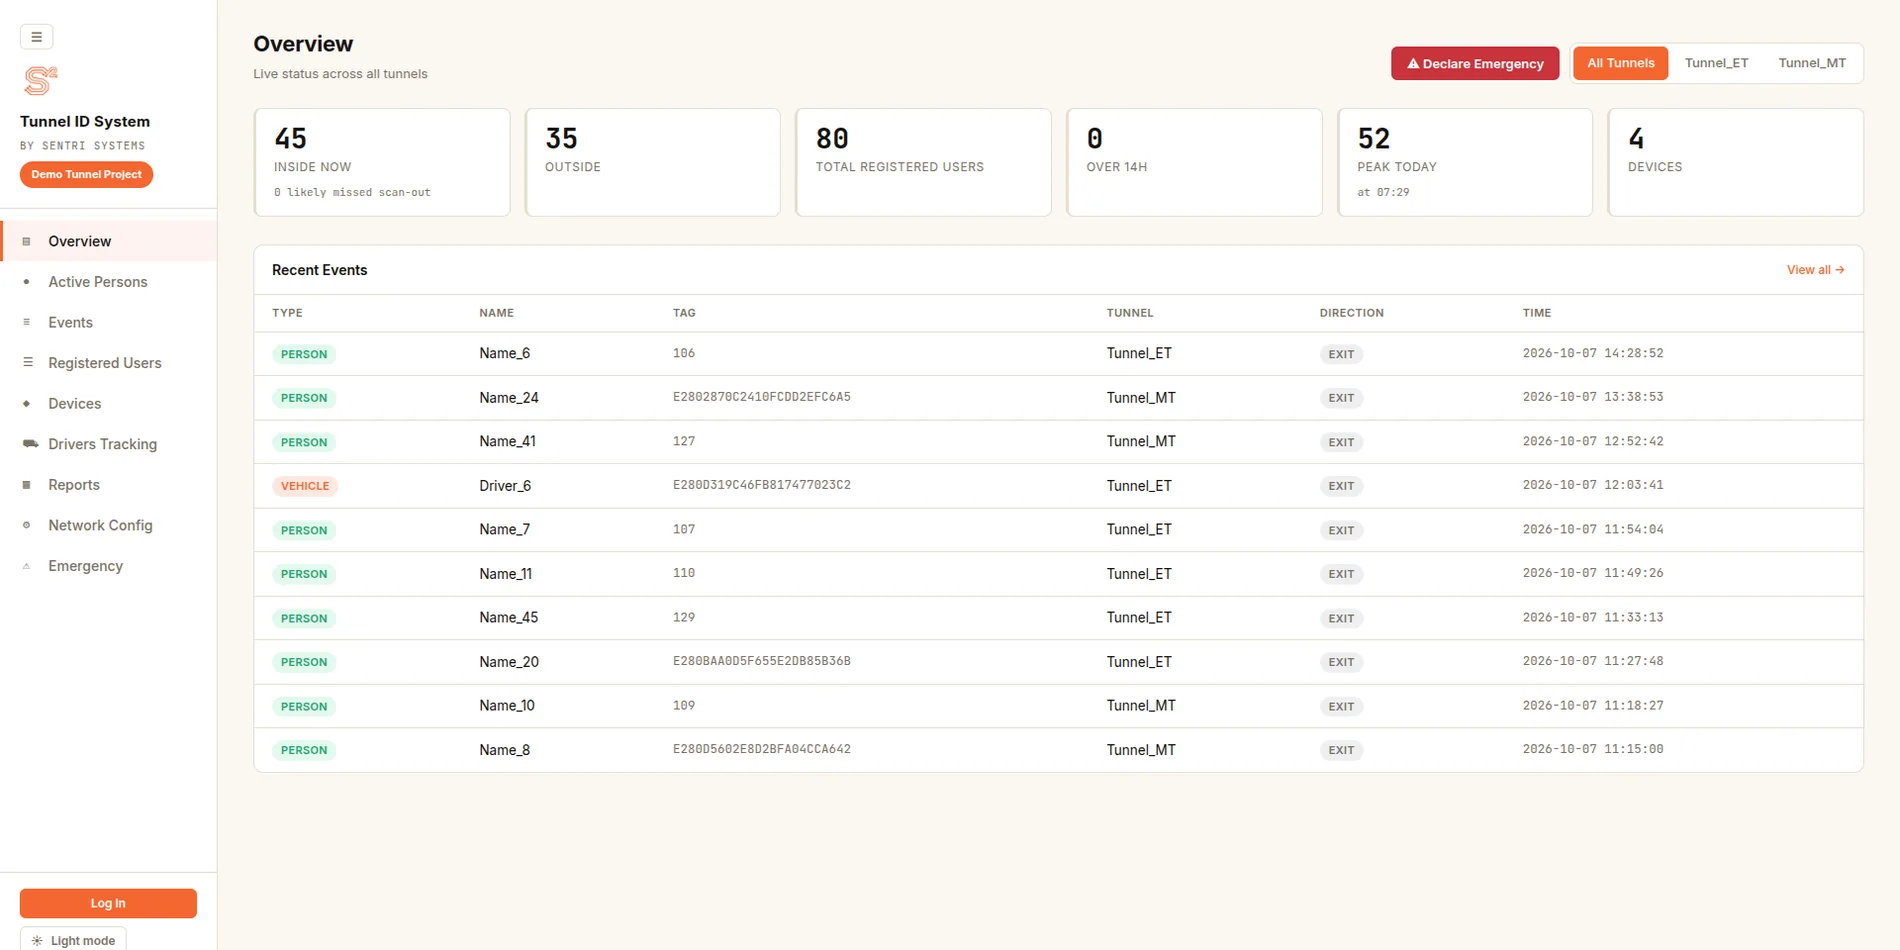Click the Devices 4 stat card
This screenshot has width=1900, height=950.
[1735, 162]
